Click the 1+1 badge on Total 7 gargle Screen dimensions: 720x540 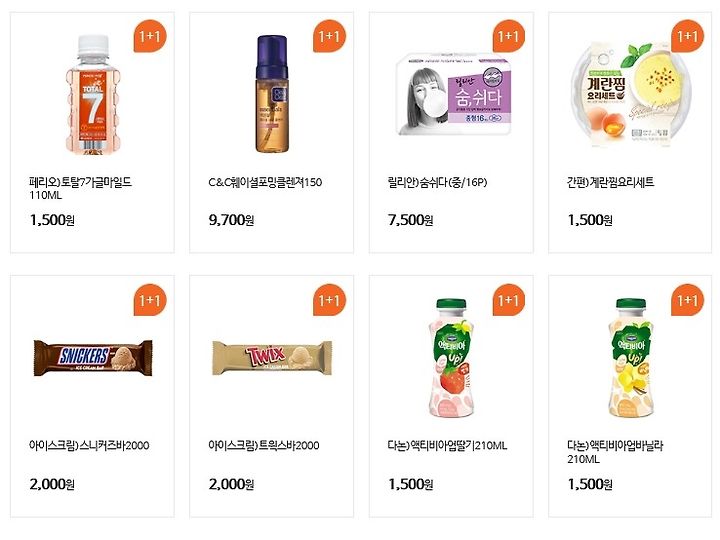click(x=150, y=36)
